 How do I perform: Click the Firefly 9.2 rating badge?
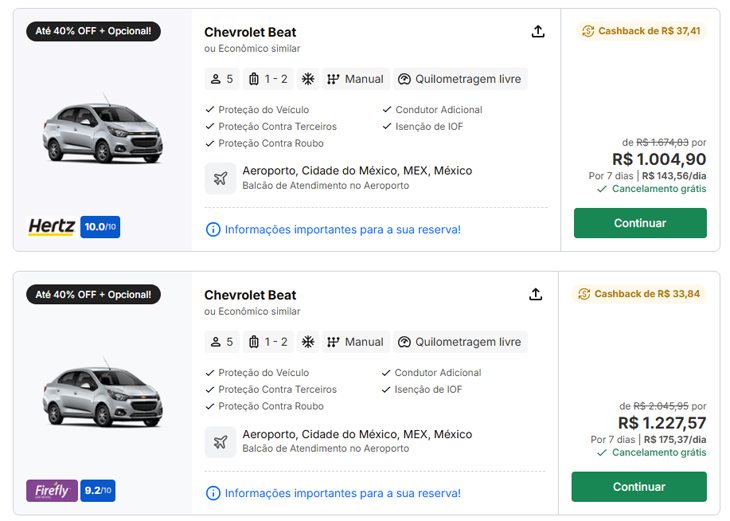pyautogui.click(x=98, y=490)
